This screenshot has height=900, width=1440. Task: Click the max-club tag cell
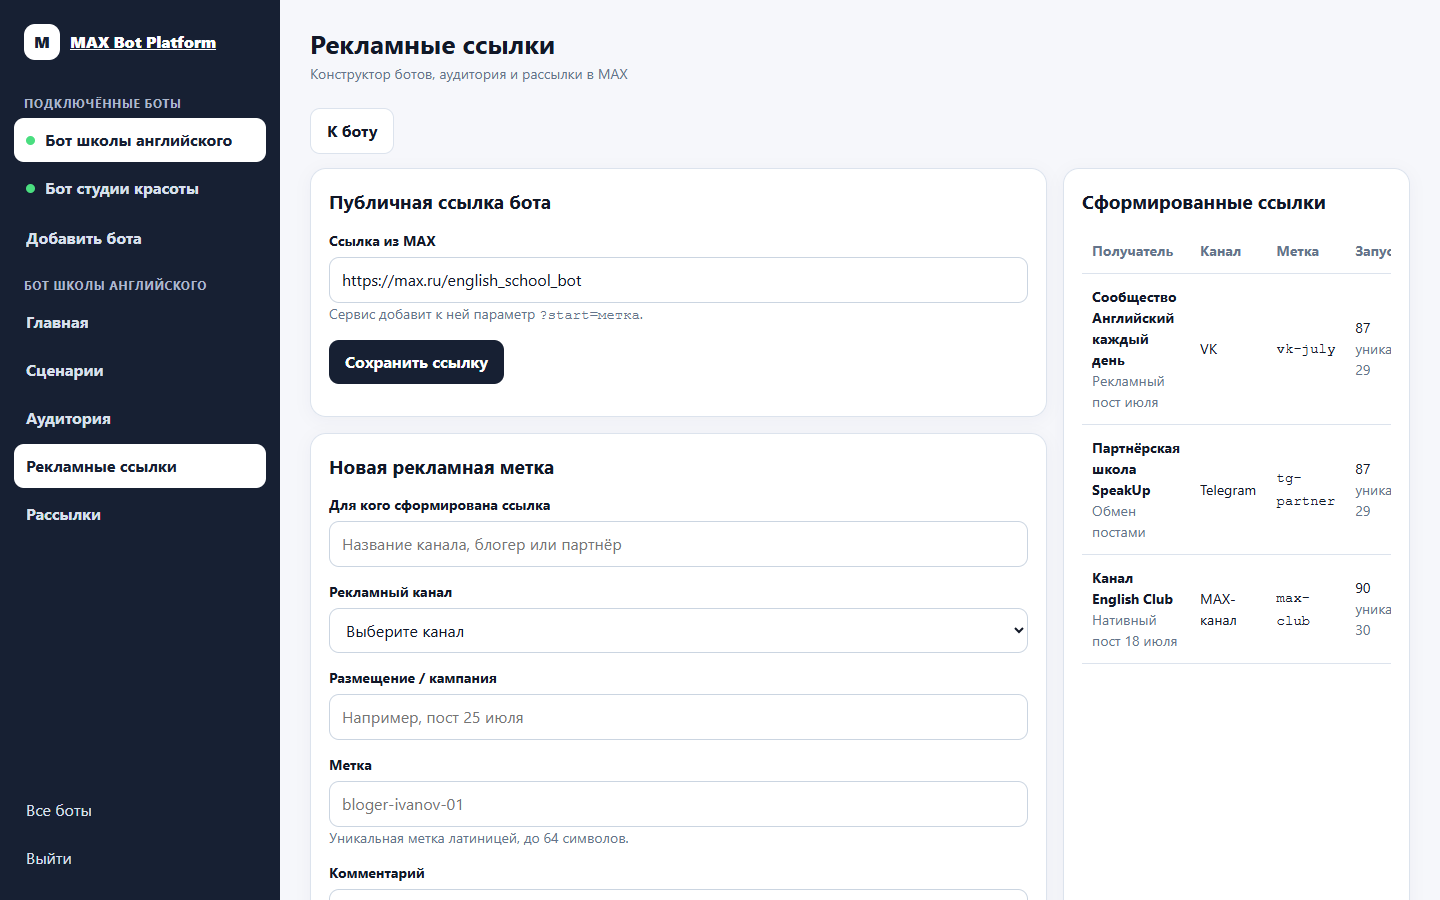coord(1293,609)
